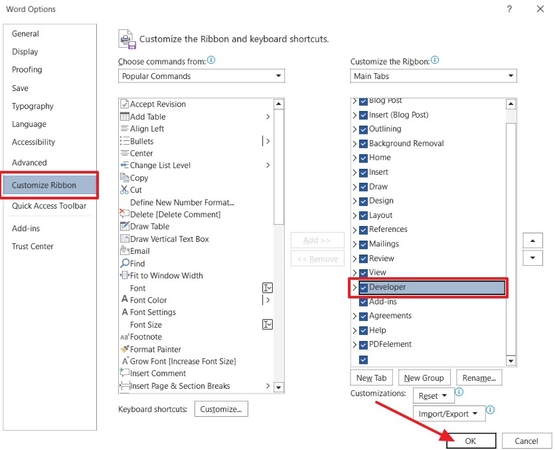
Task: Click the Email command icon
Action: pos(125,250)
